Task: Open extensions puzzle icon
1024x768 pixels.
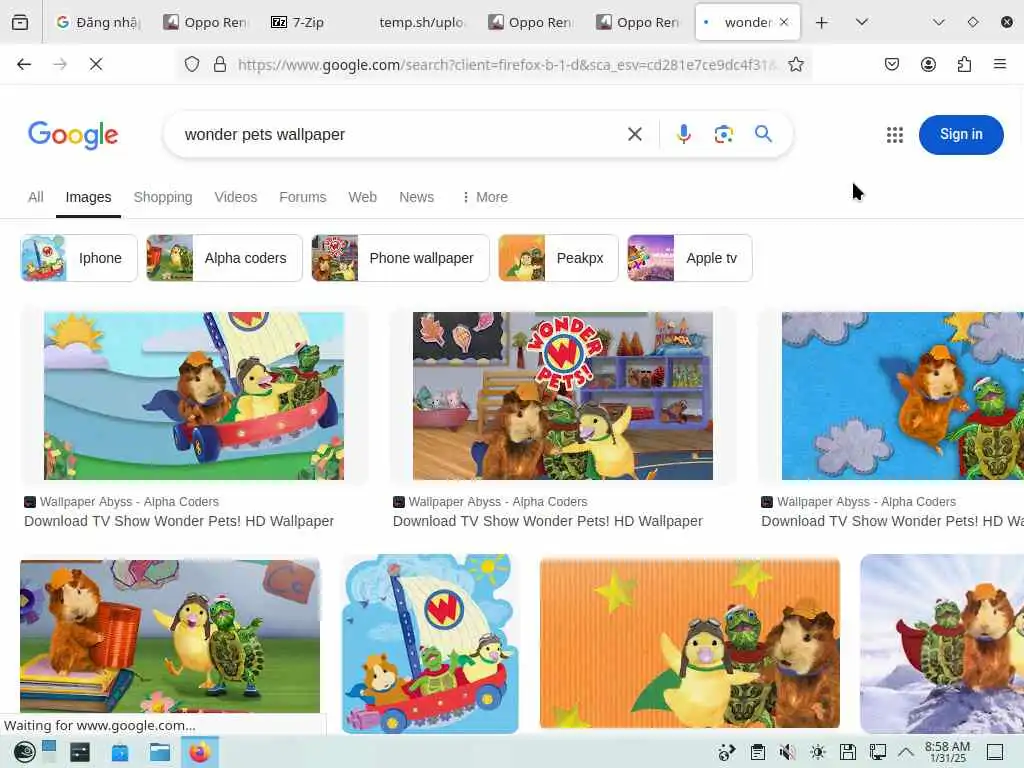Action: (x=964, y=64)
